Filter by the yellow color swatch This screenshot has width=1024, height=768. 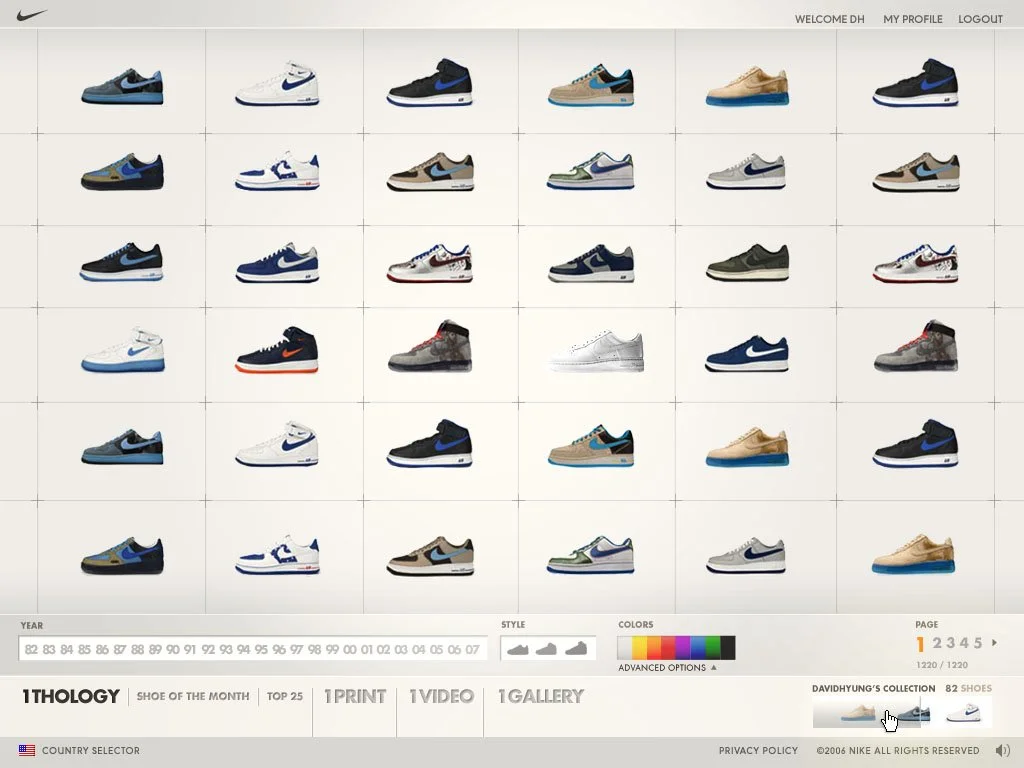[639, 648]
